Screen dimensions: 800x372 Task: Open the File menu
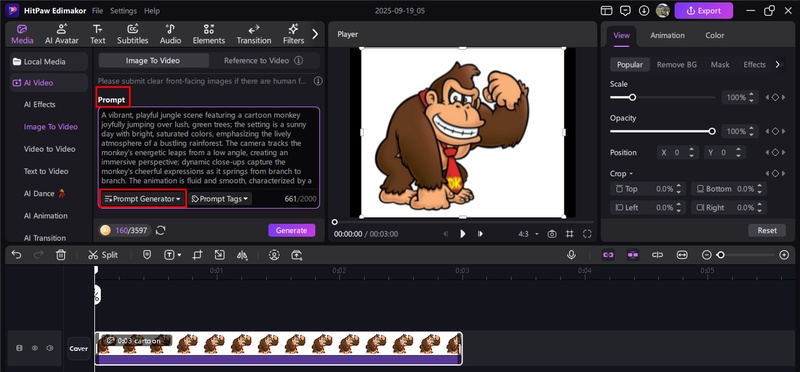tap(97, 10)
